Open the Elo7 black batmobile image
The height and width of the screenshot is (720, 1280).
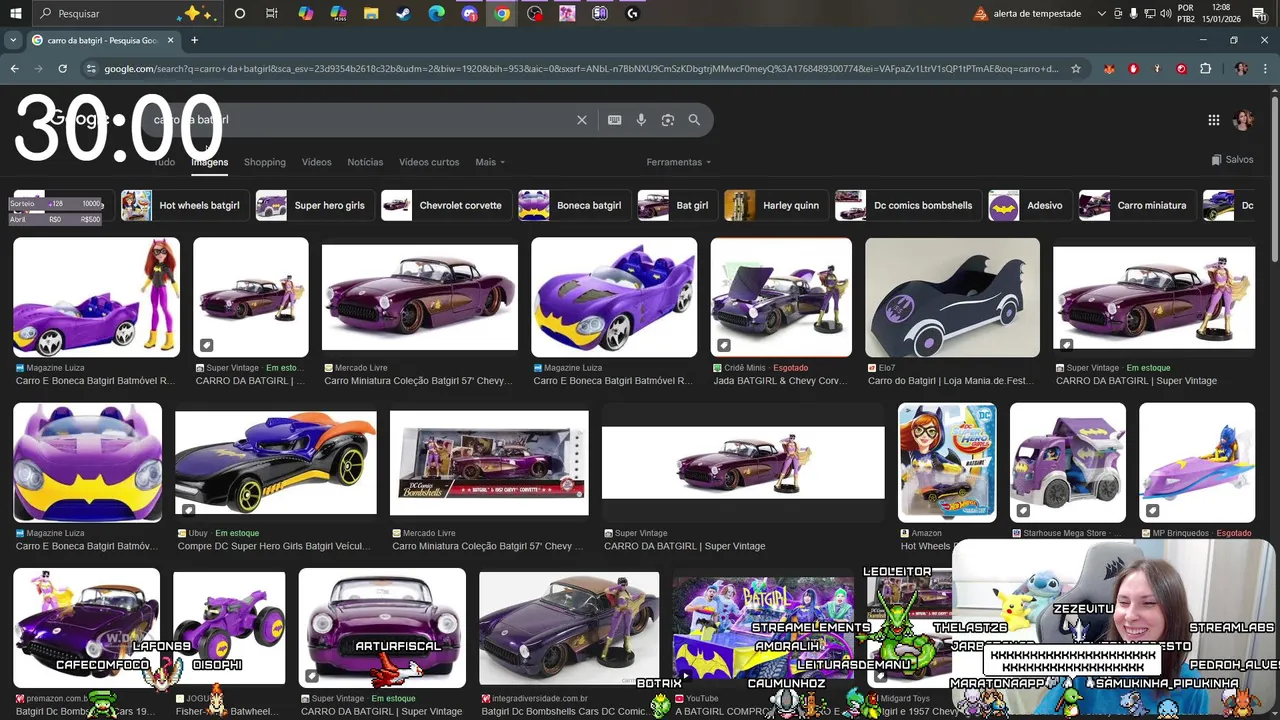(x=952, y=297)
